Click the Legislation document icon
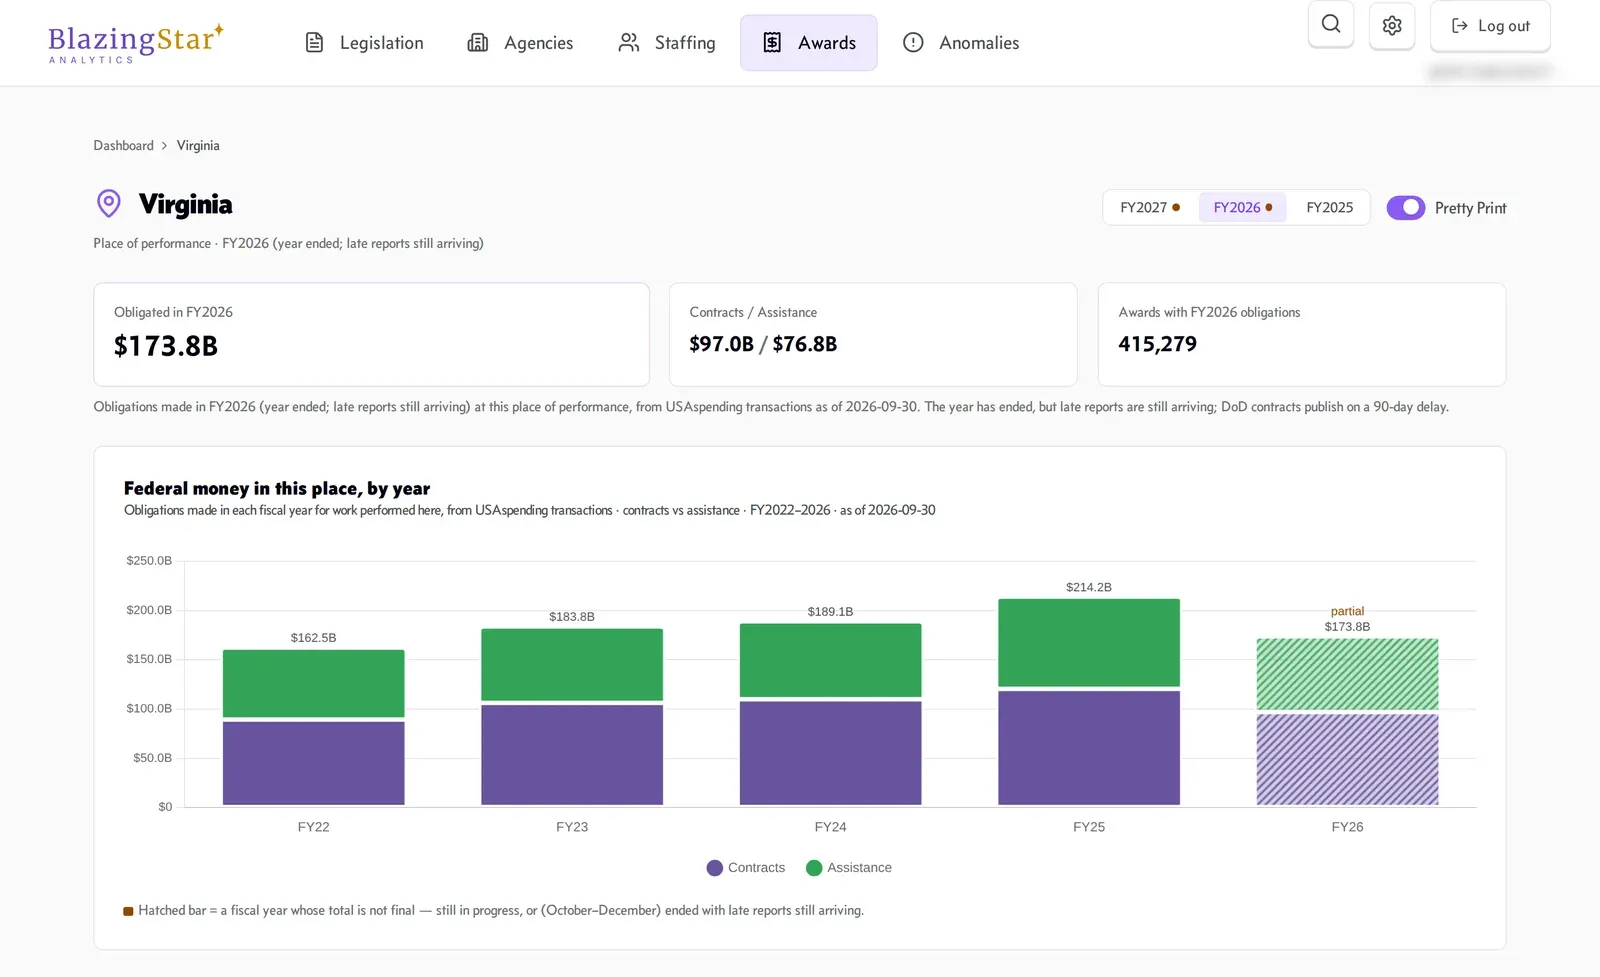Viewport: 1600px width, 977px height. [314, 43]
